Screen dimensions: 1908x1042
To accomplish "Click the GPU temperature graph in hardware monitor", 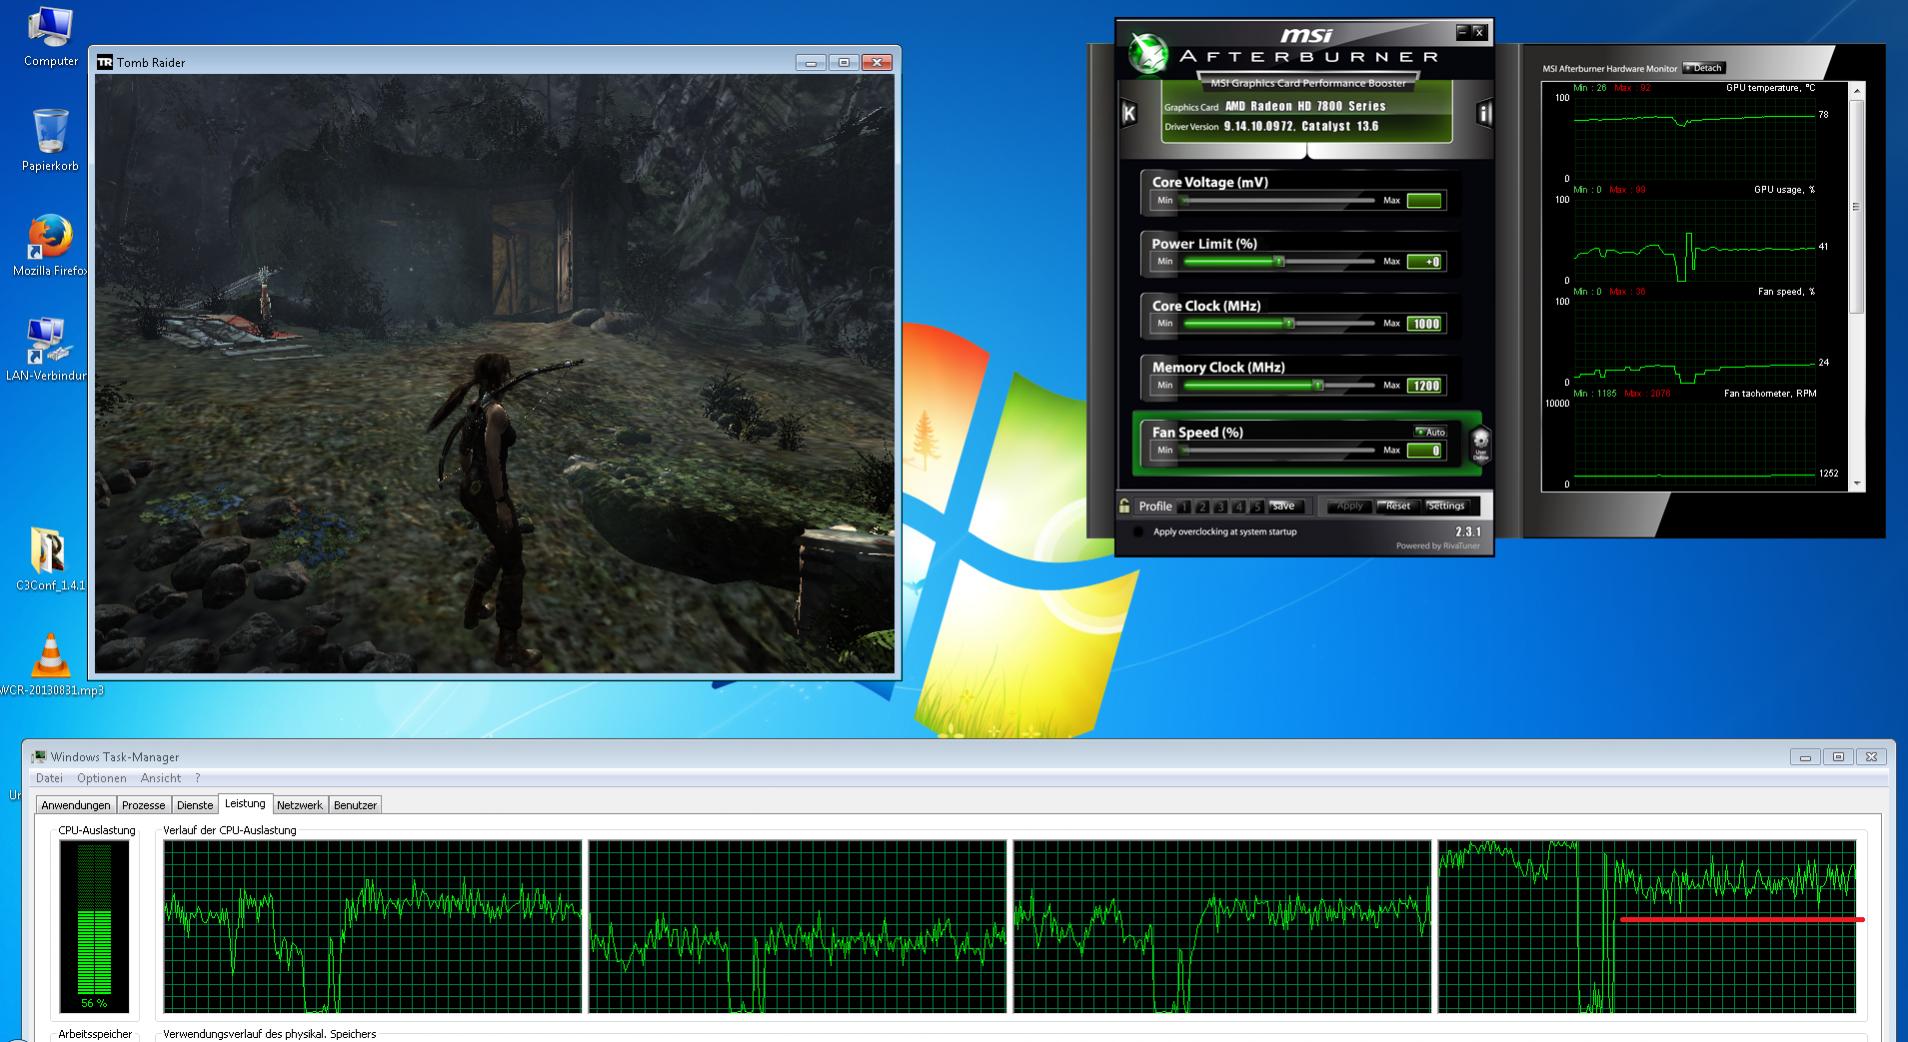I will tap(1694, 137).
